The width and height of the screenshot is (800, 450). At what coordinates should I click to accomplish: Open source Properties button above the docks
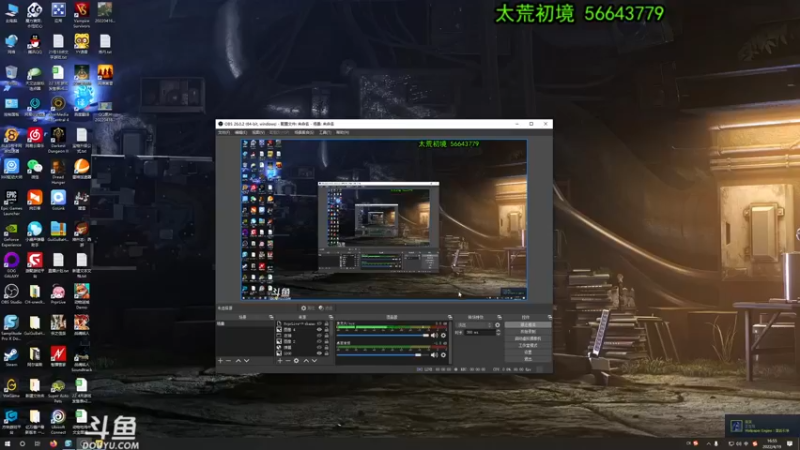click(x=308, y=308)
